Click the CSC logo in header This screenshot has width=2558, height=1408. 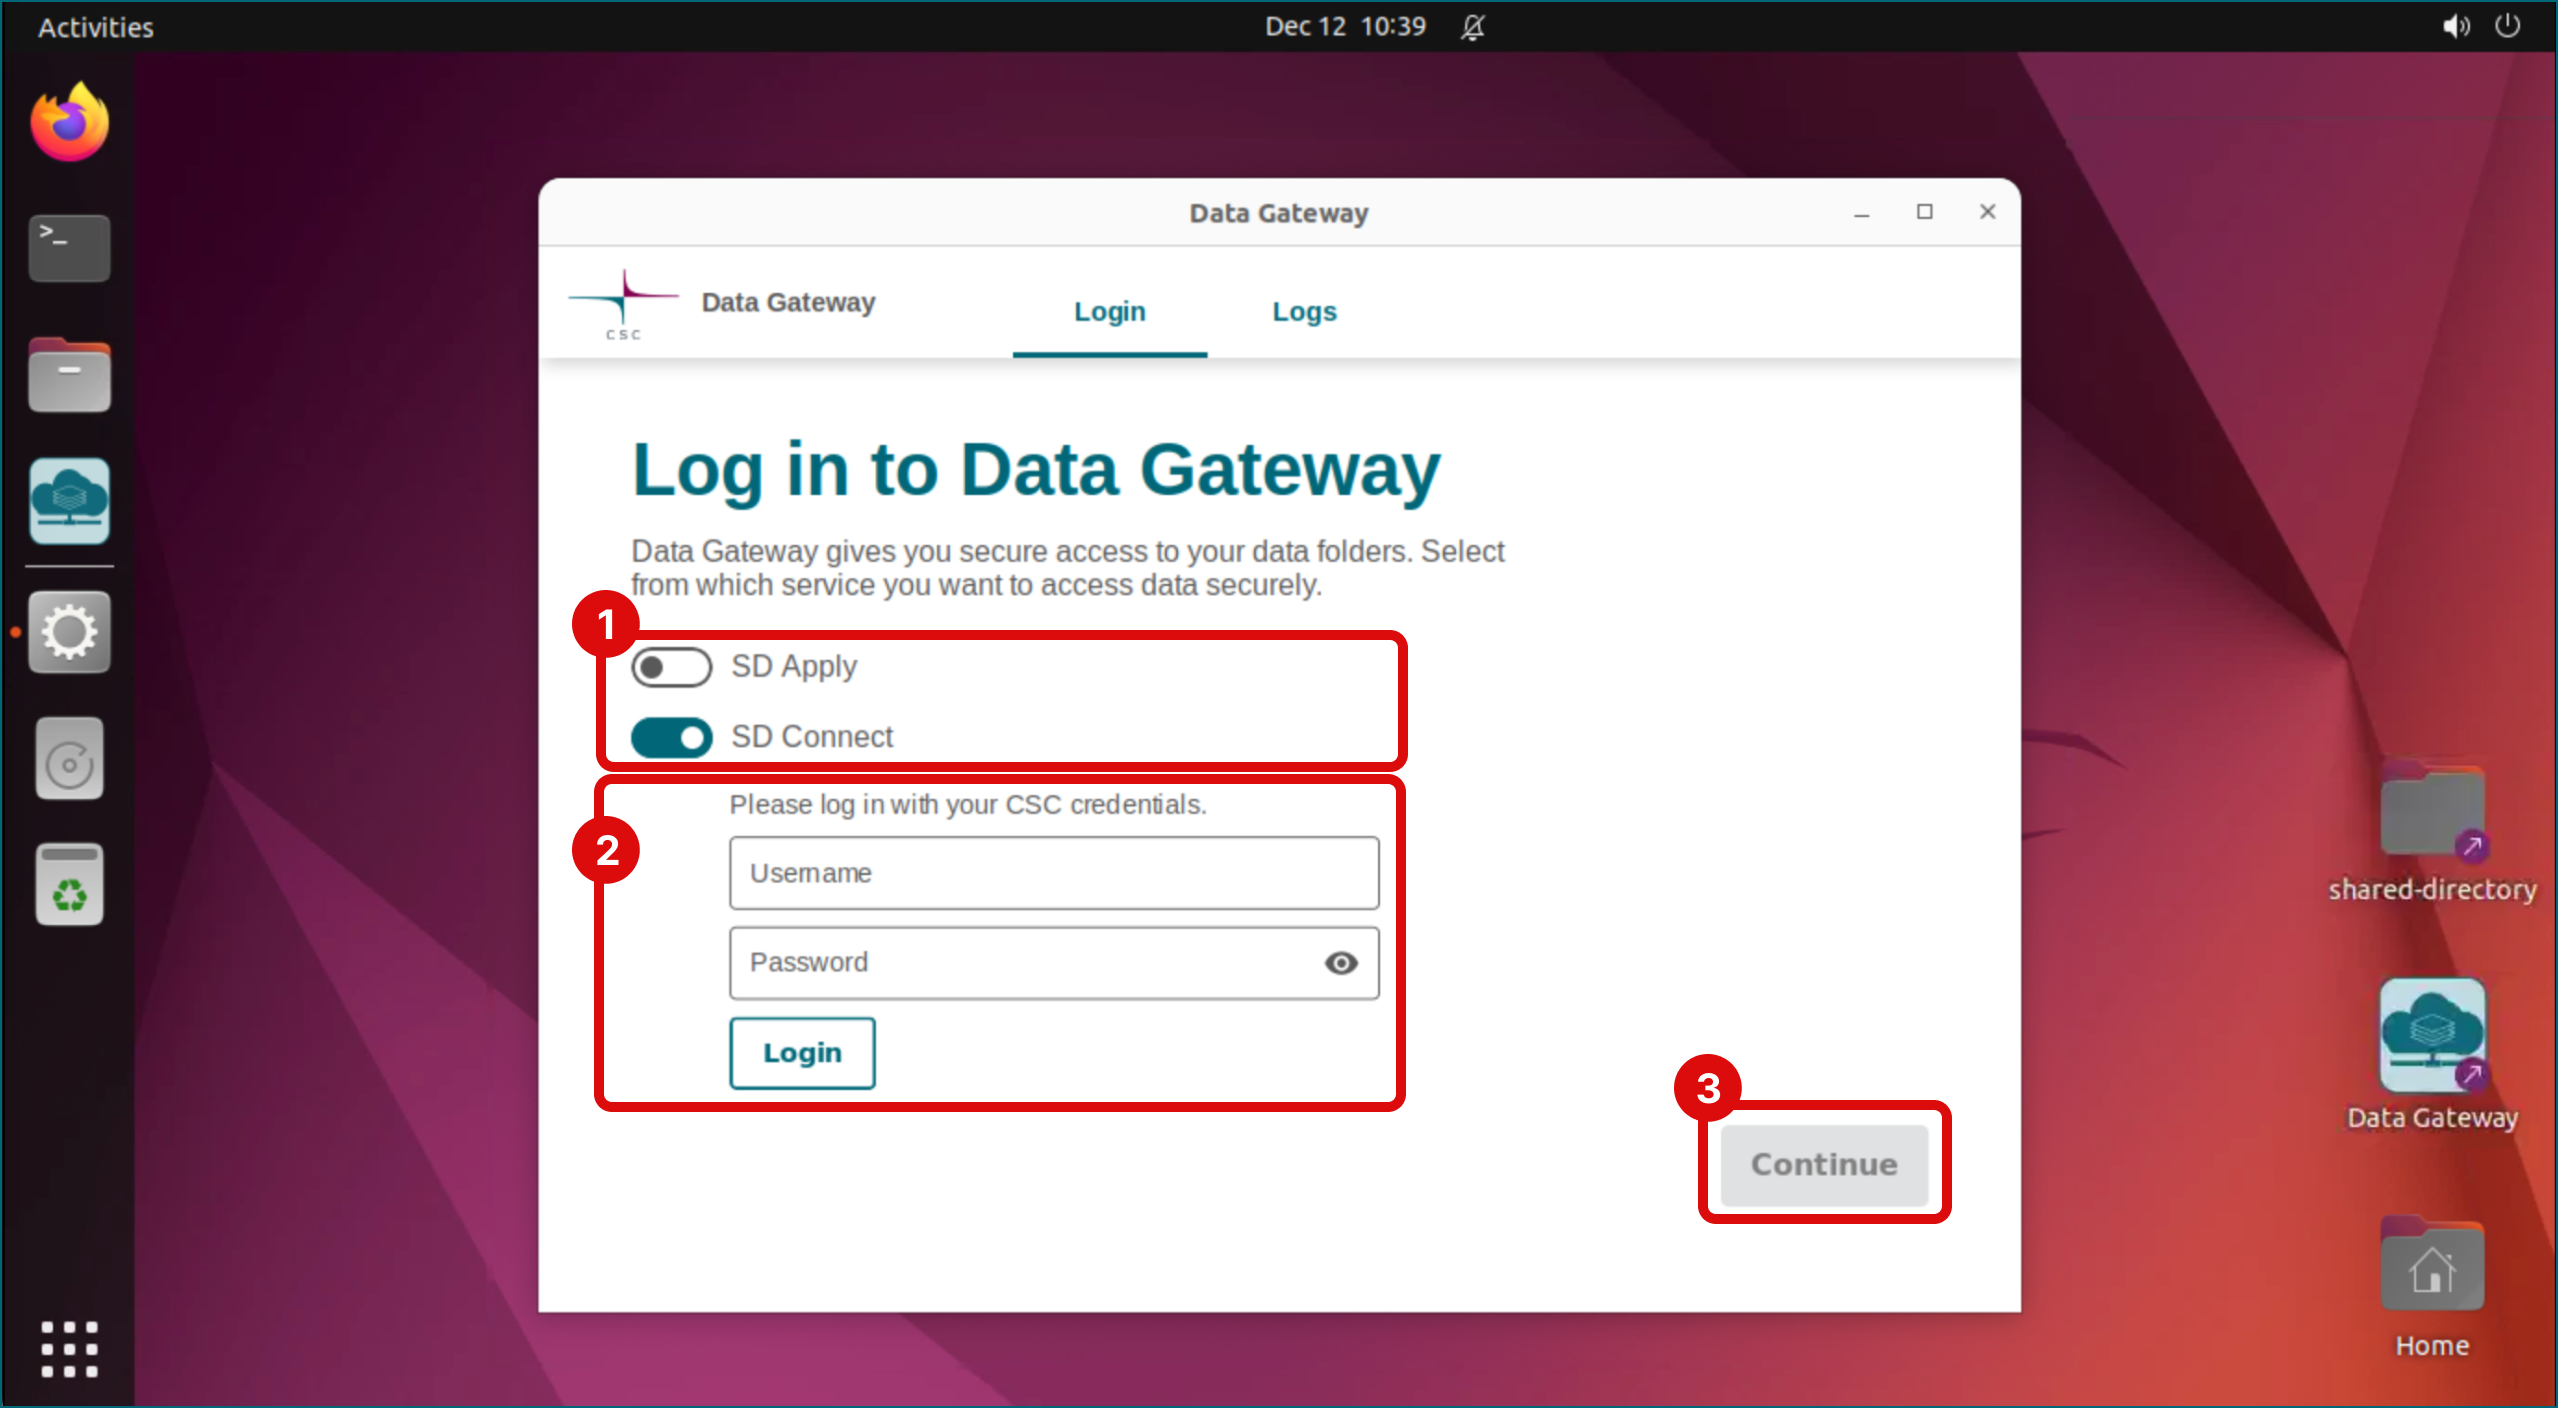(x=623, y=304)
